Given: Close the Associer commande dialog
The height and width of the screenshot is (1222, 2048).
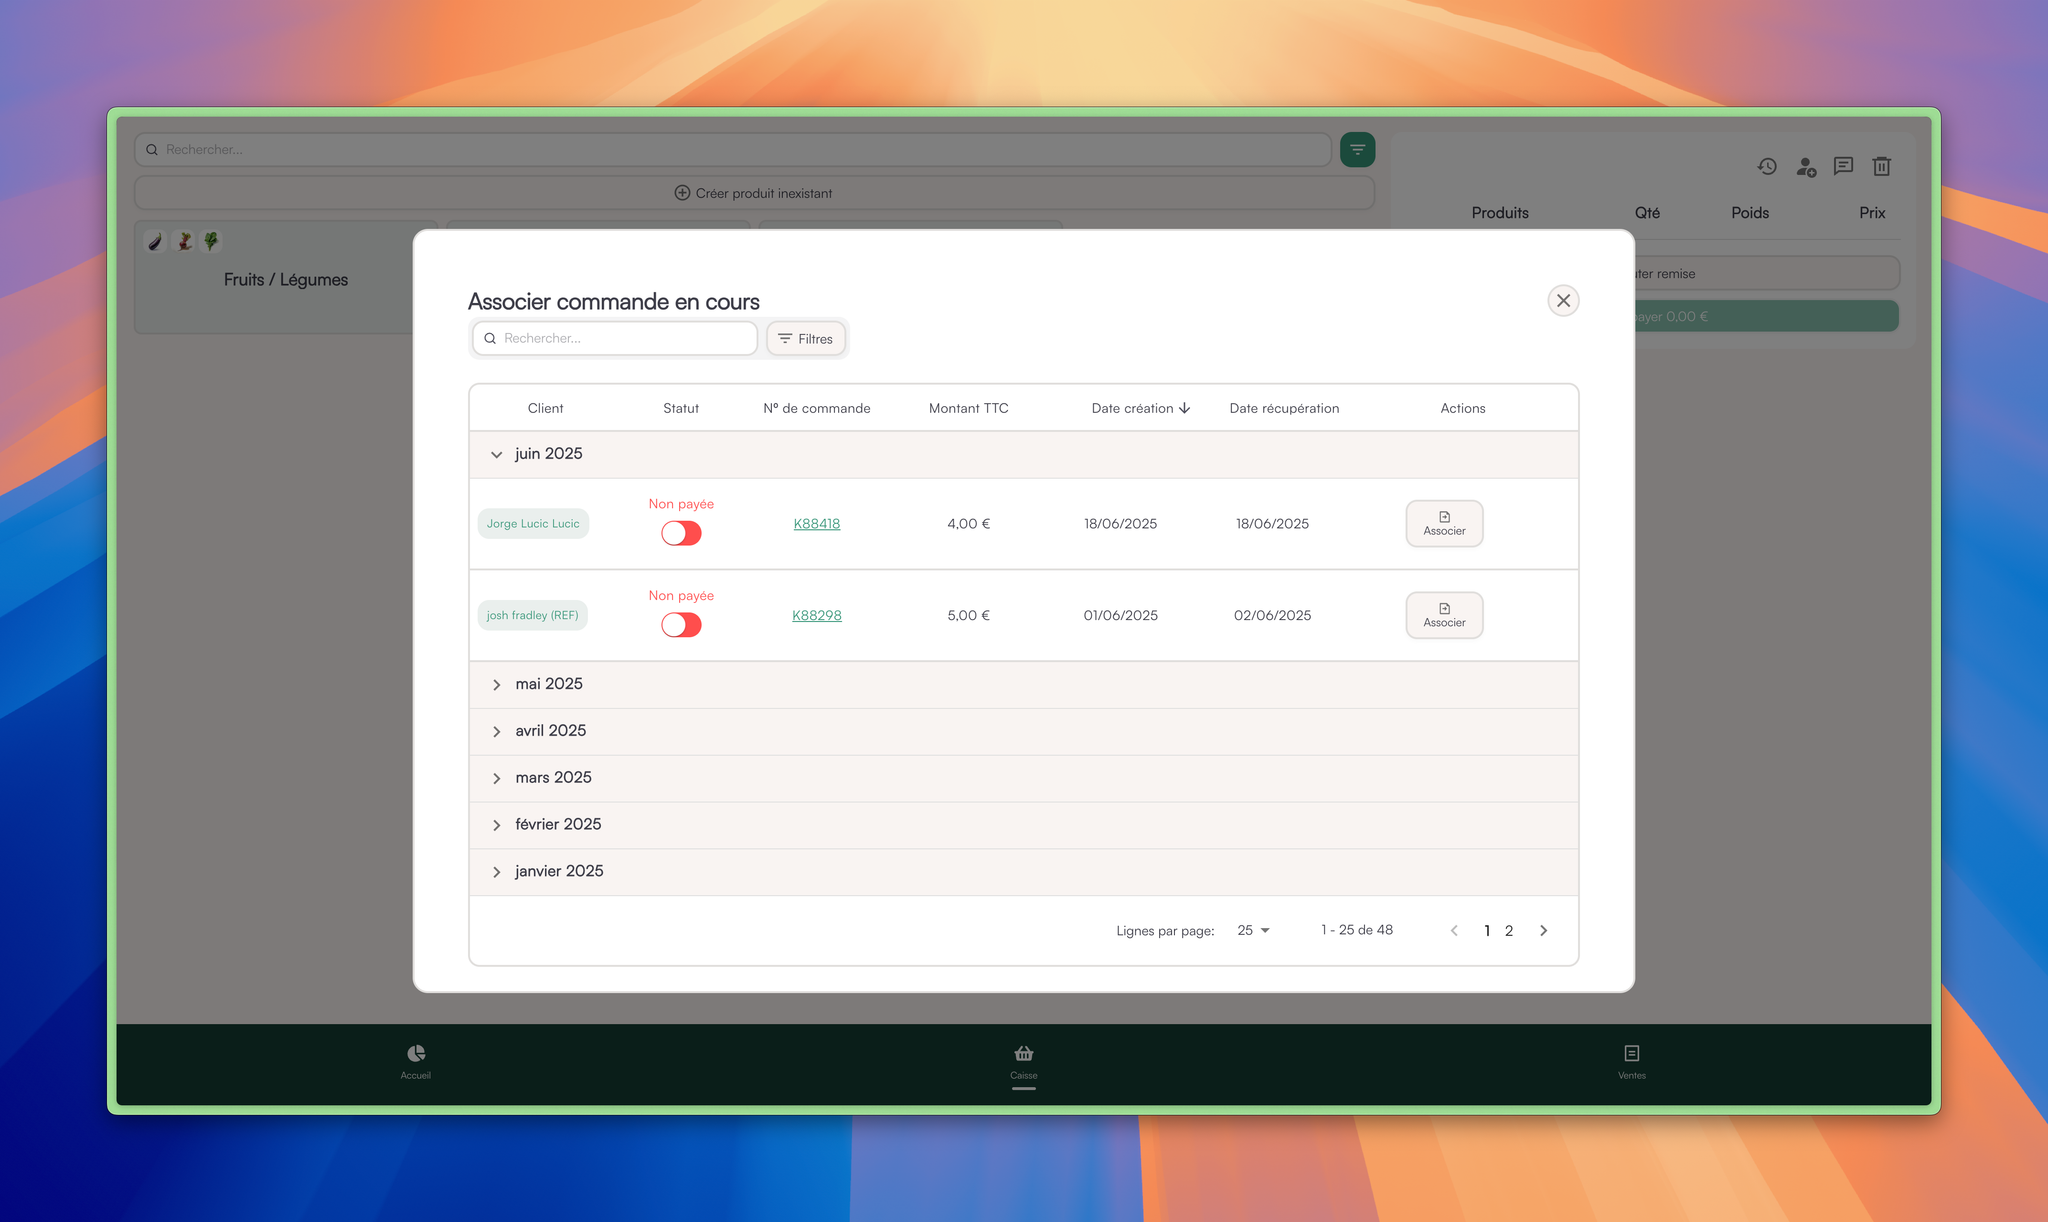Looking at the screenshot, I should pos(1563,301).
